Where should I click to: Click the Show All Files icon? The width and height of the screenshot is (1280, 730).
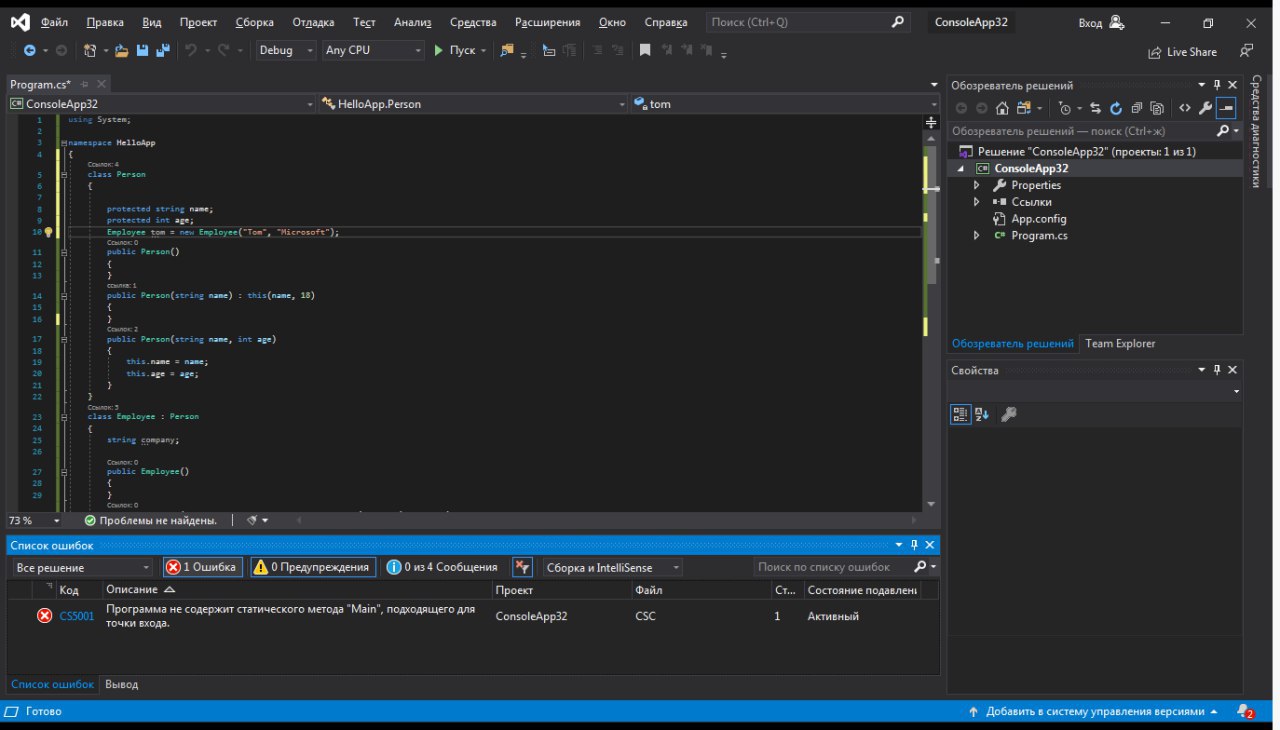pyautogui.click(x=1158, y=108)
